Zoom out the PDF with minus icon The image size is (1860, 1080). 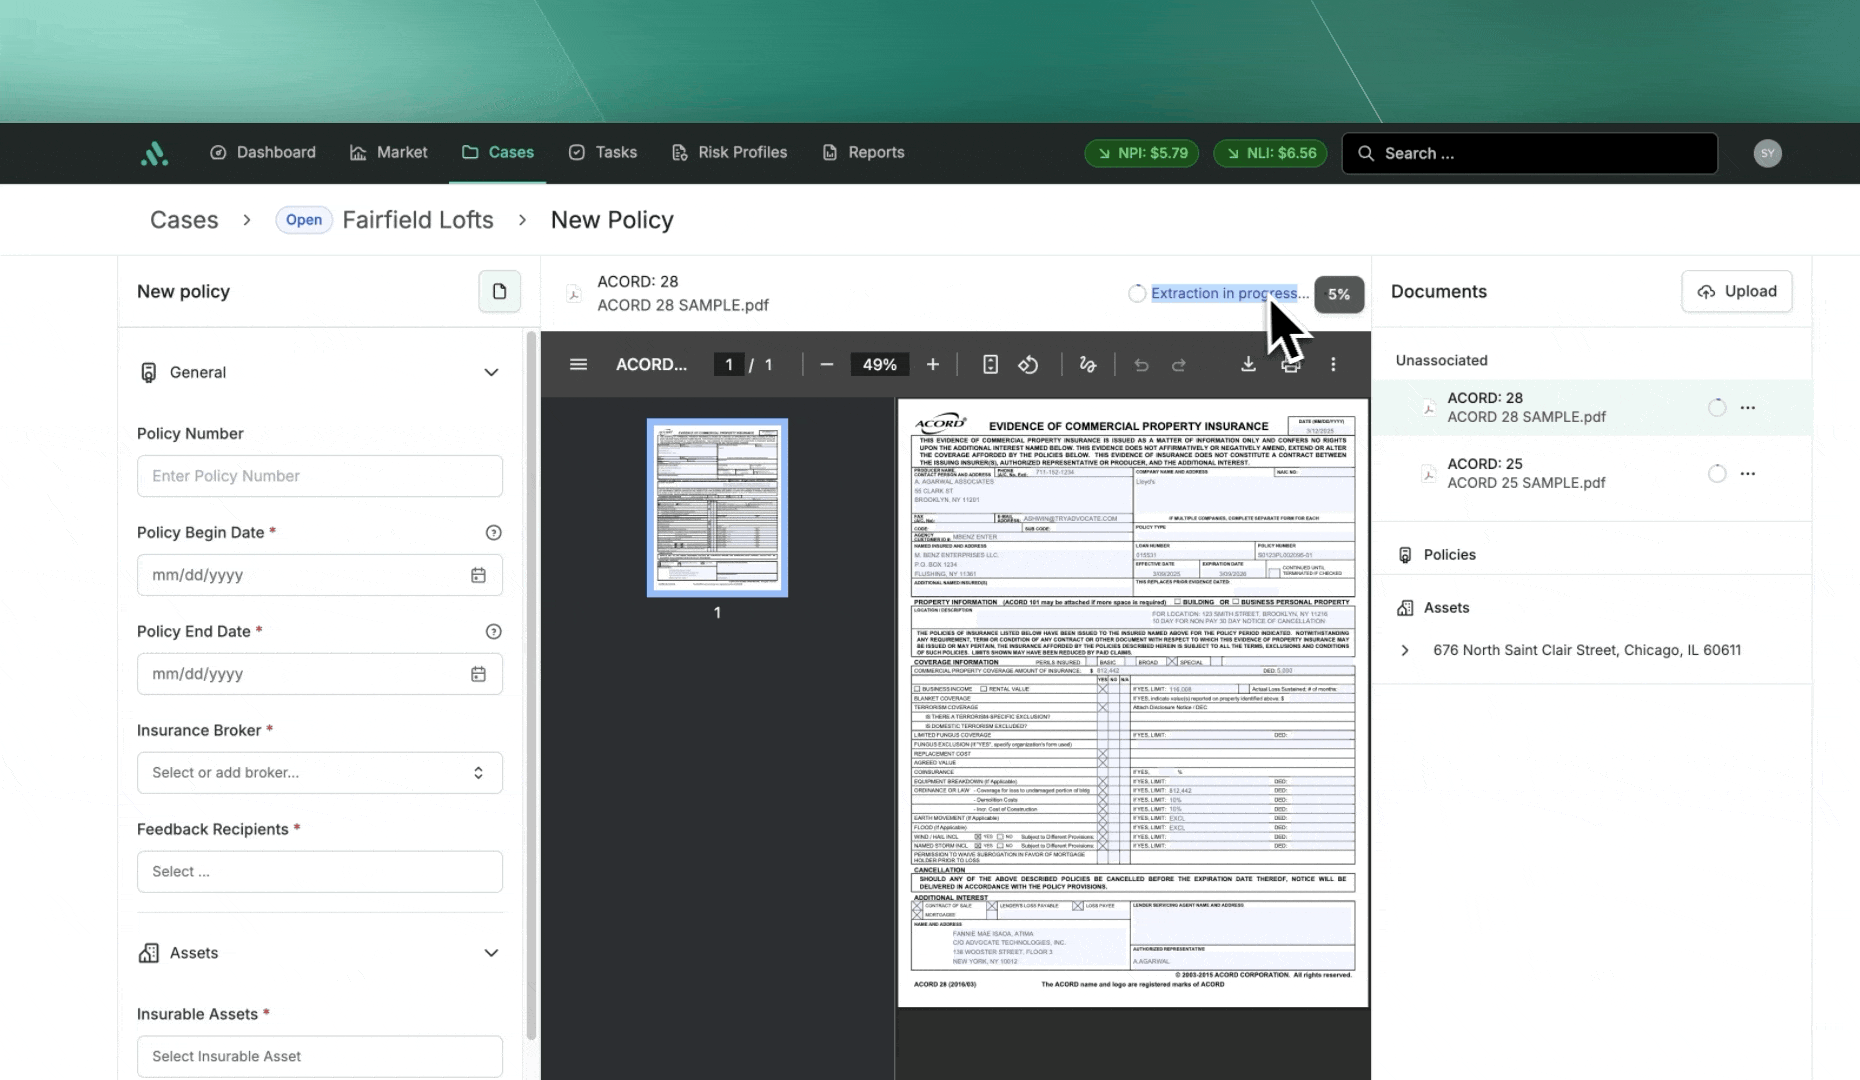826,365
